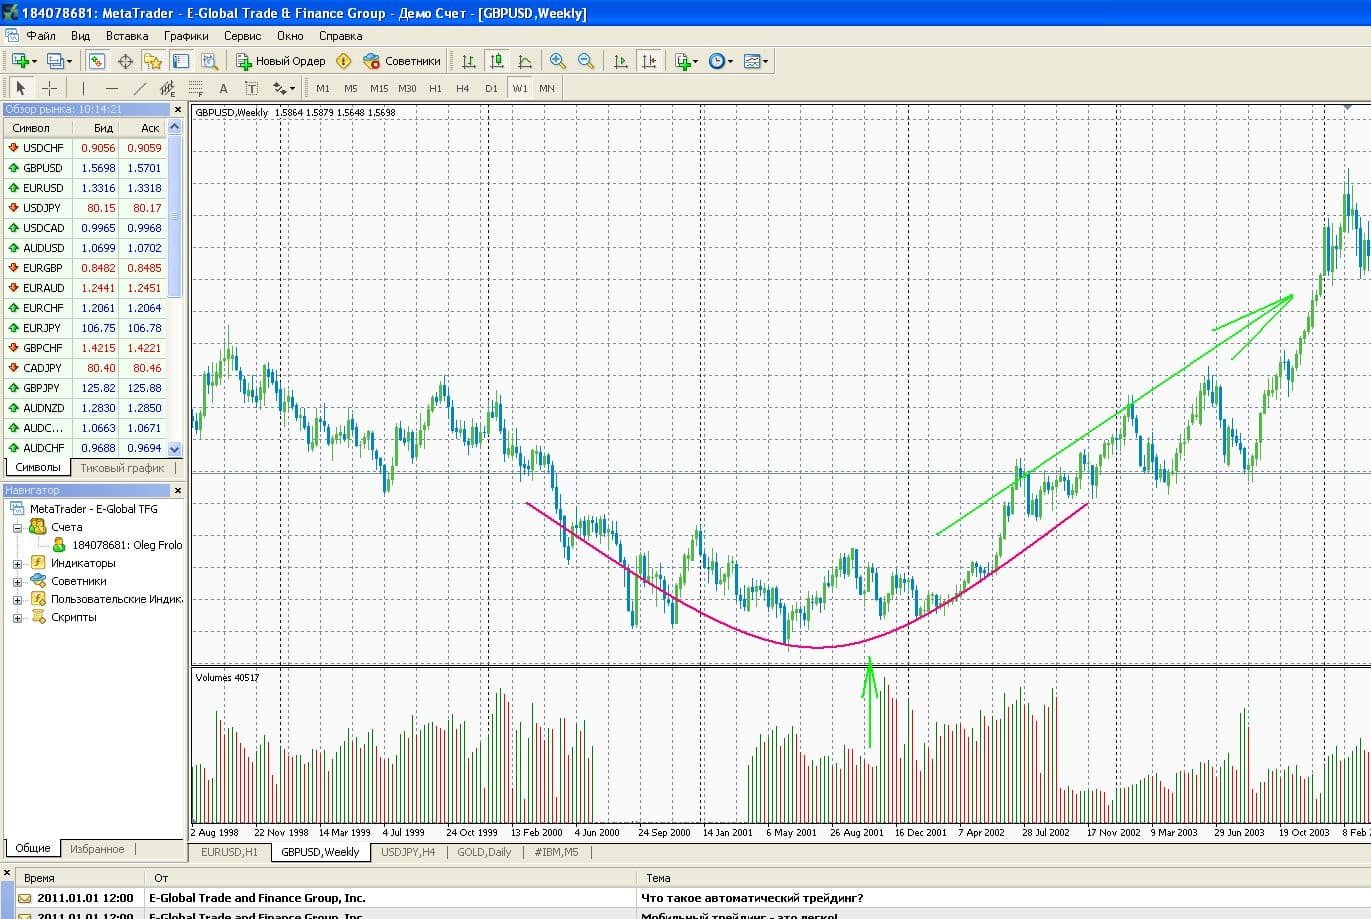The height and width of the screenshot is (919, 1371).
Task: Click the Советники toolbar button
Action: [402, 61]
